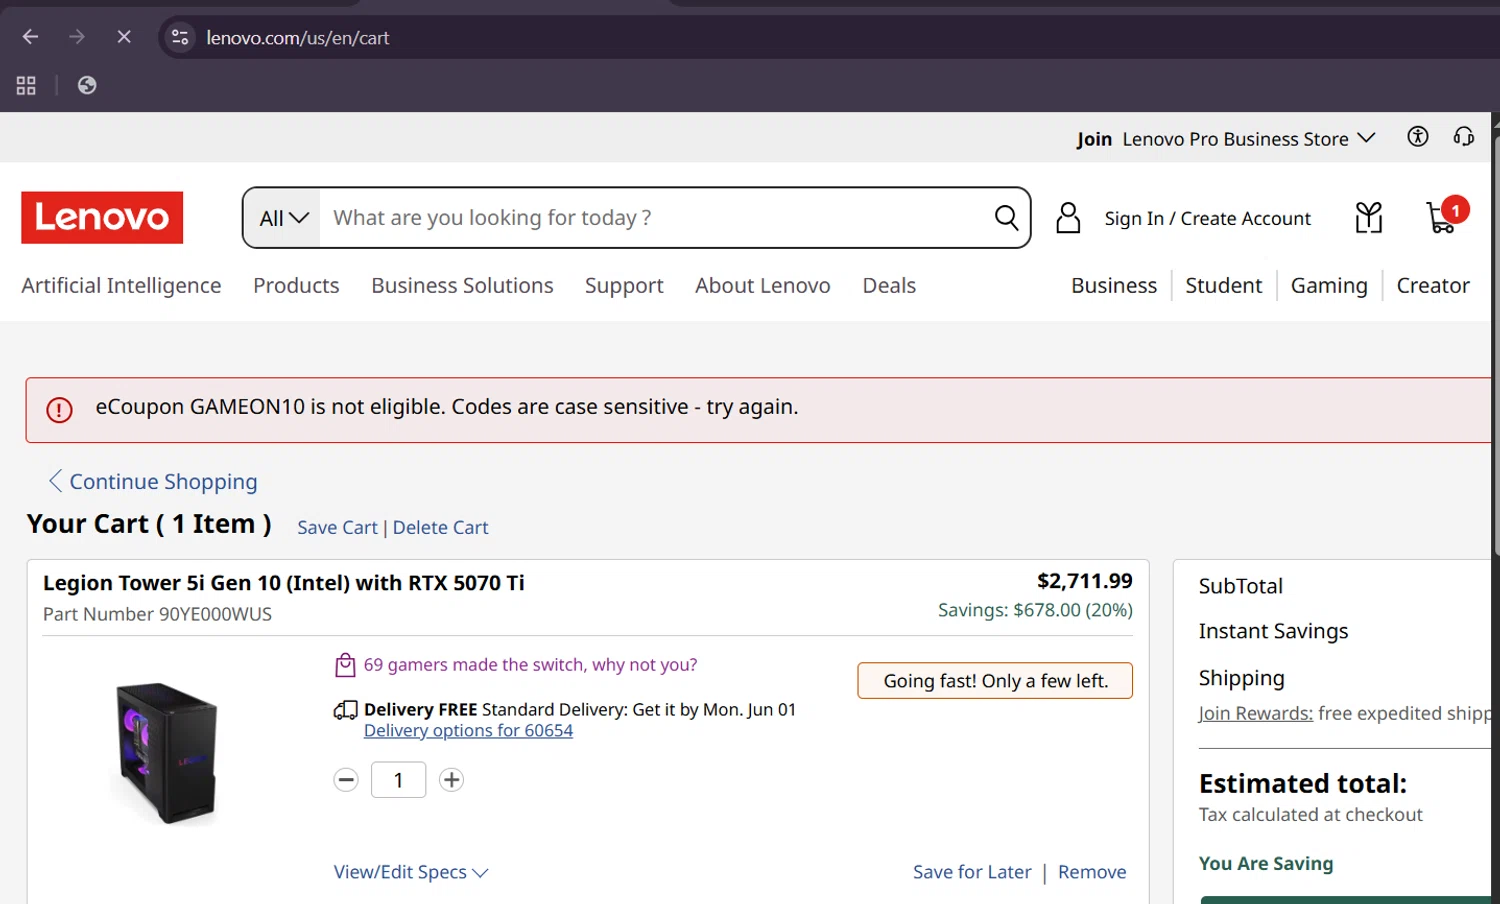Click the Savings: $678.00 (20%) text
The width and height of the screenshot is (1500, 904).
pyautogui.click(x=1035, y=610)
